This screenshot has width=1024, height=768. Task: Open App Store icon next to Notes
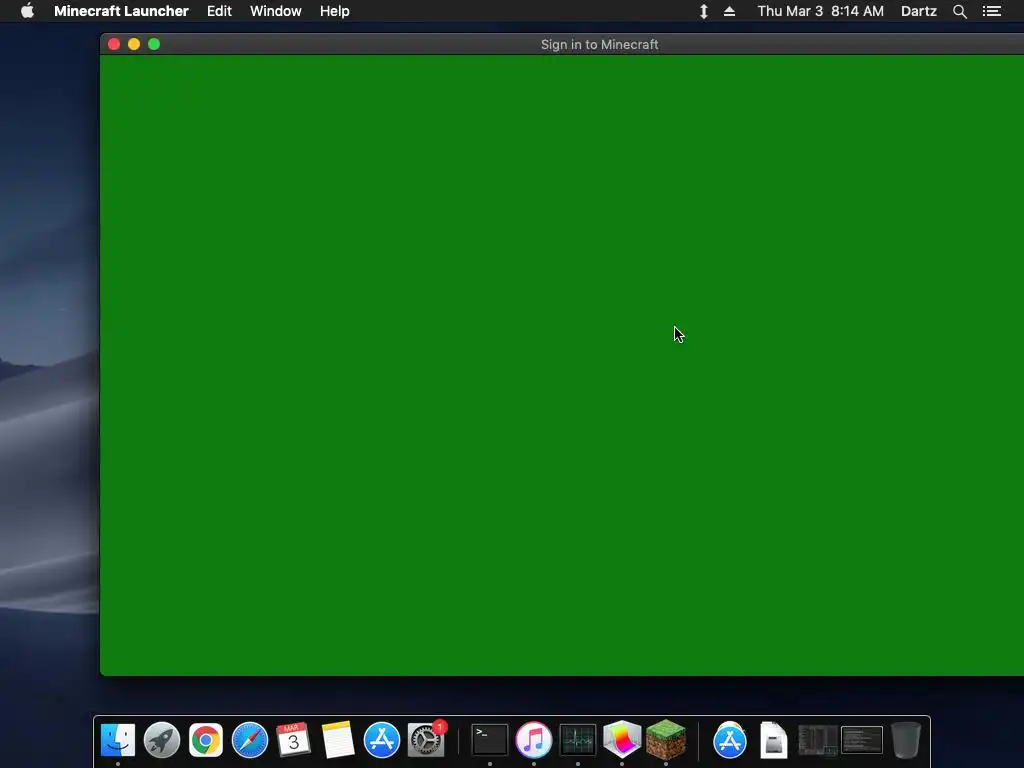pyautogui.click(x=381, y=740)
